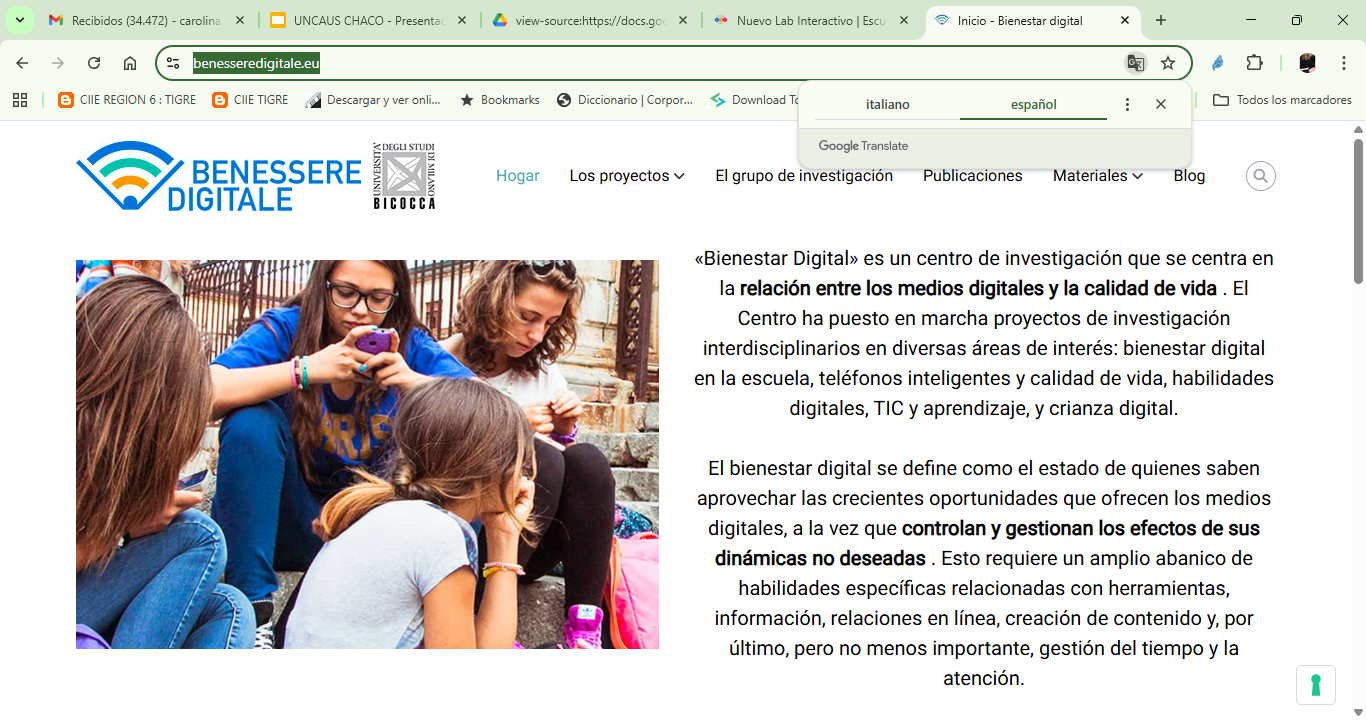Open the Publicaciones page
The height and width of the screenshot is (720, 1366).
click(971, 175)
